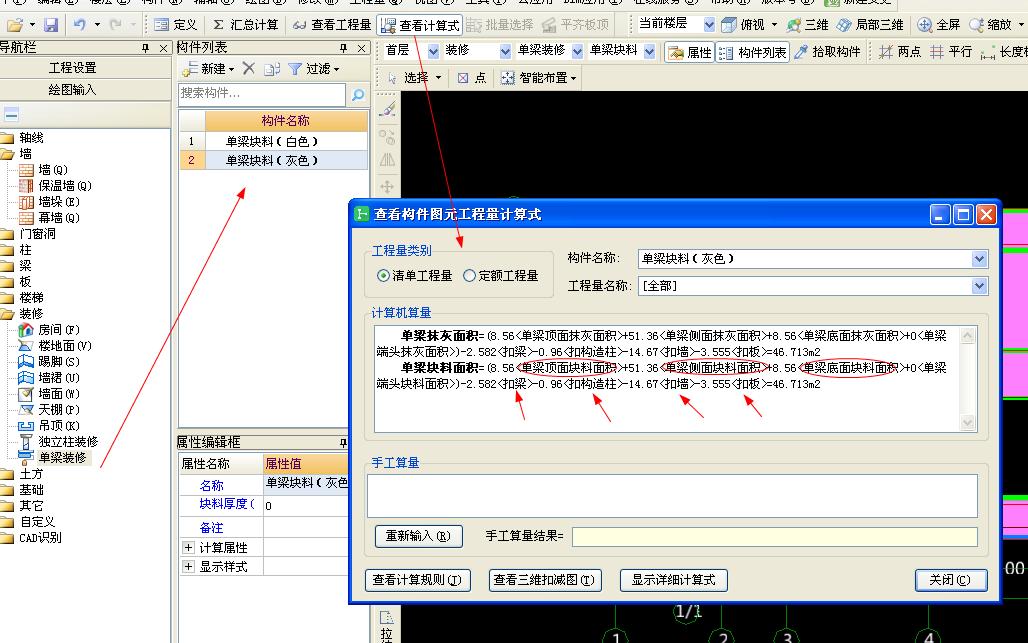Run 汇总计算 from the toolbar
The width and height of the screenshot is (1028, 643).
coord(246,25)
